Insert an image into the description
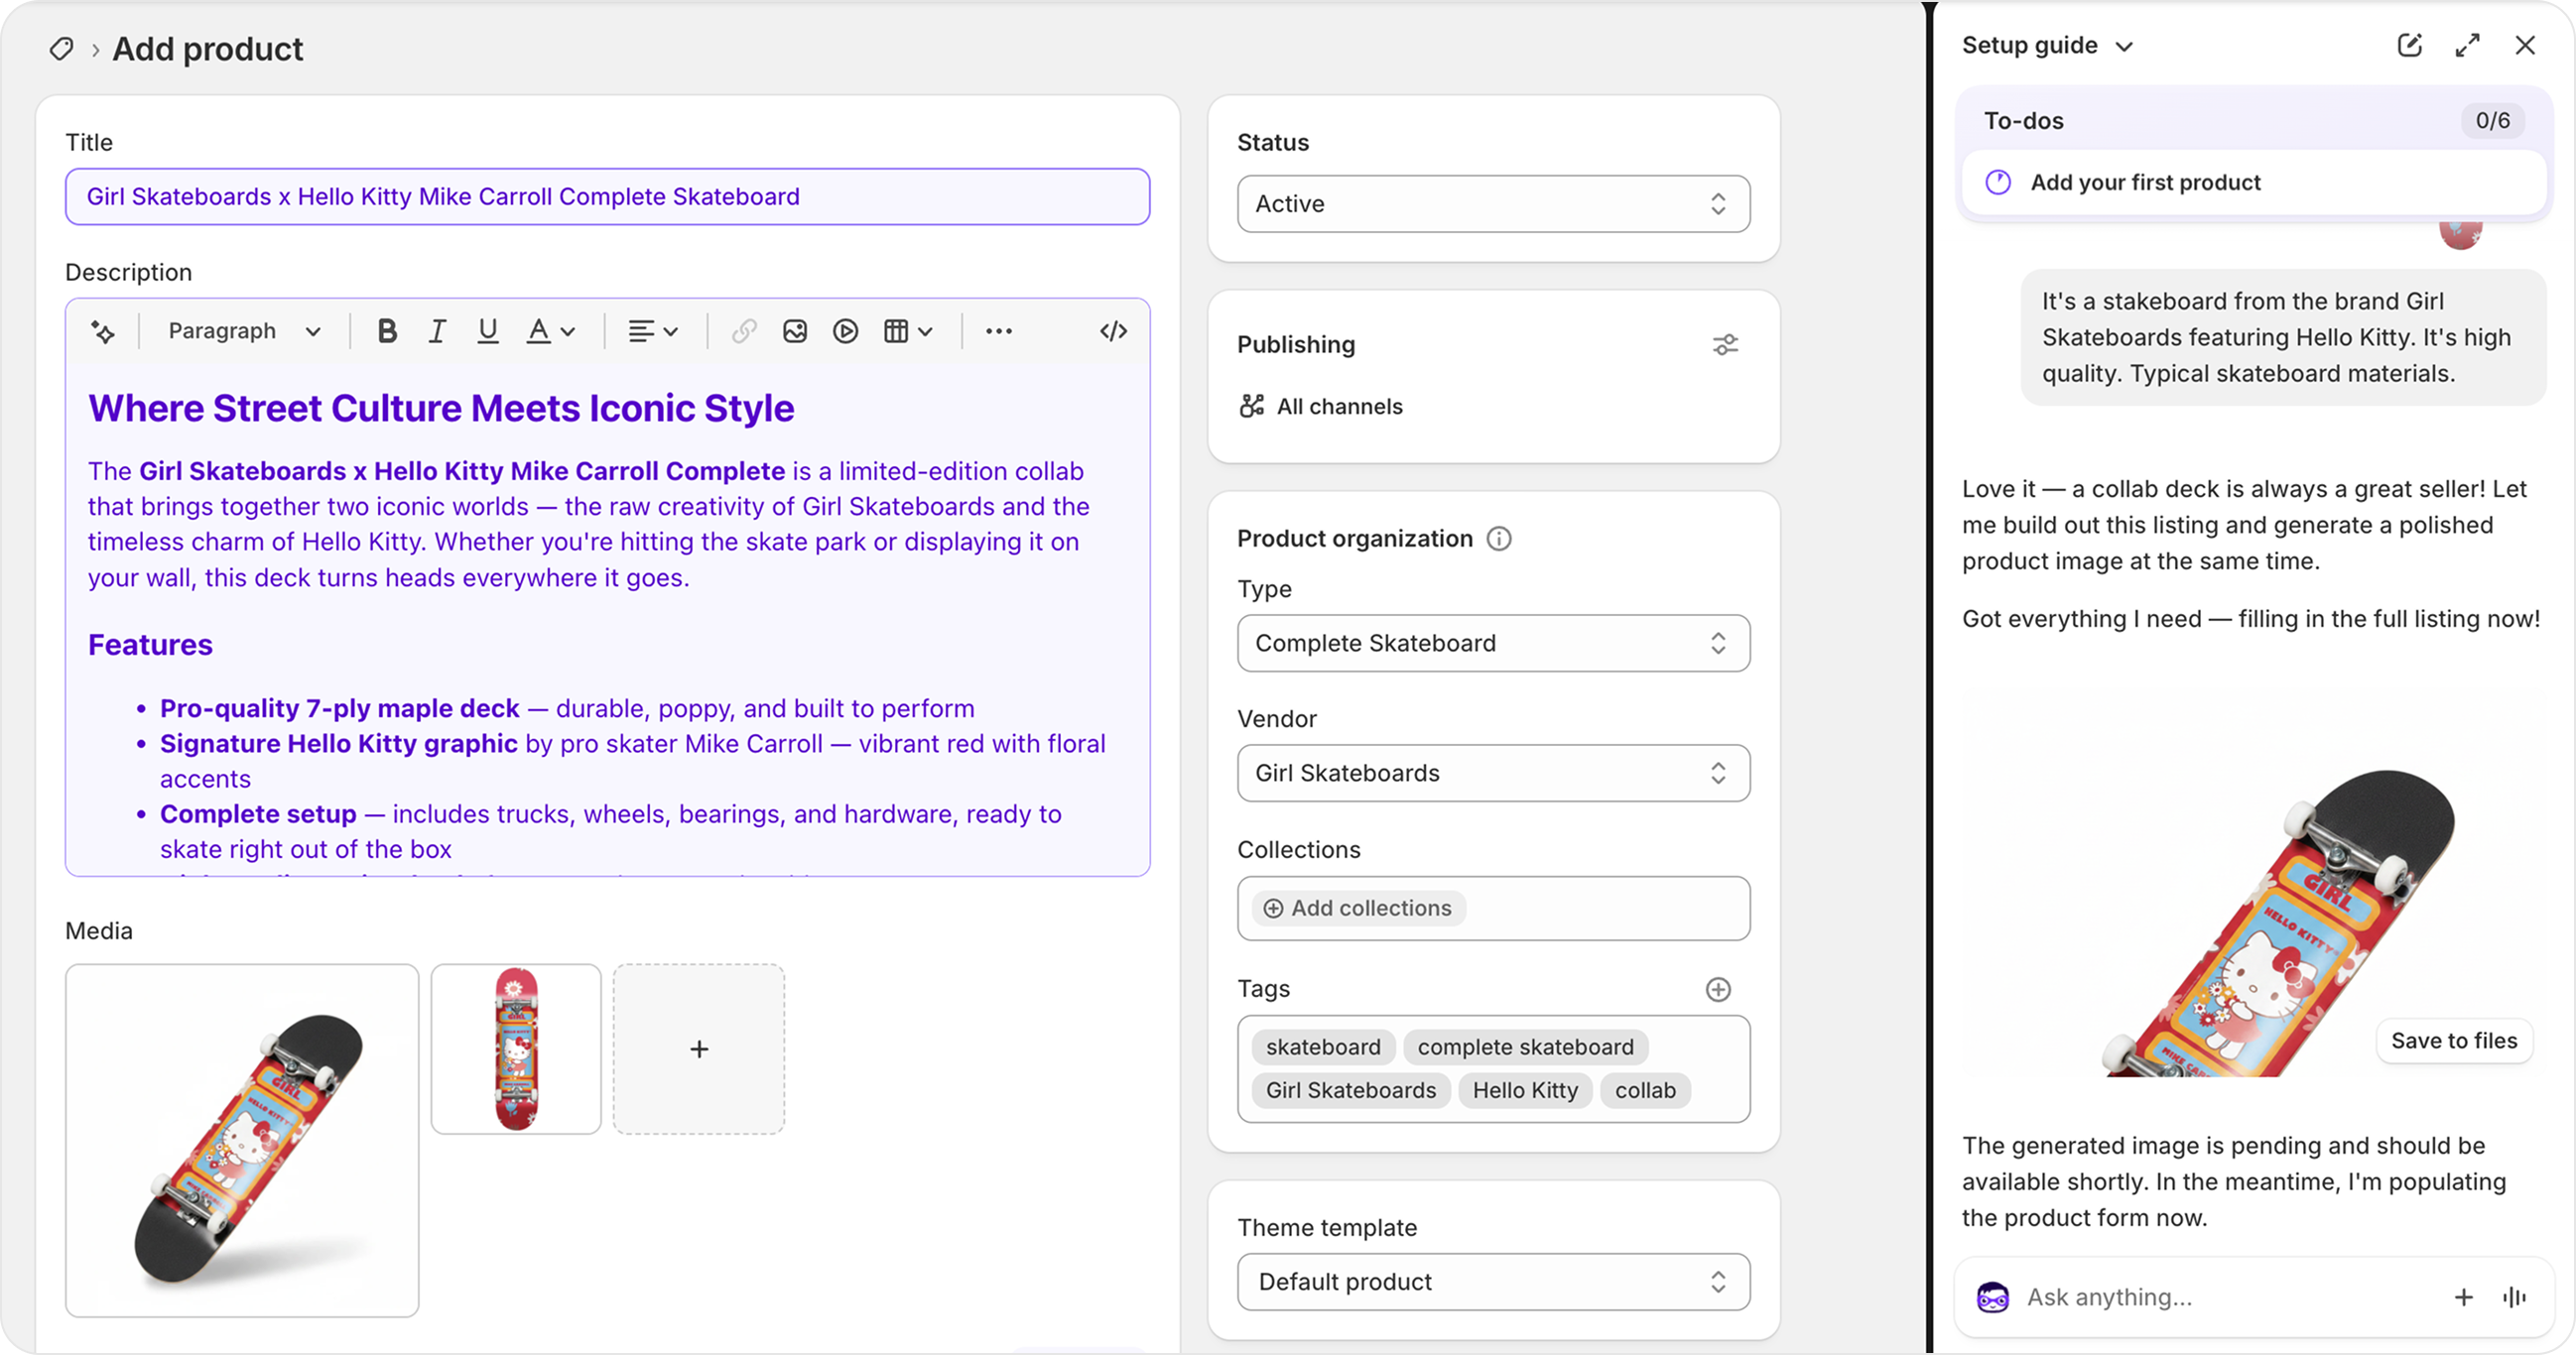Image resolution: width=2576 pixels, height=1355 pixels. (795, 331)
